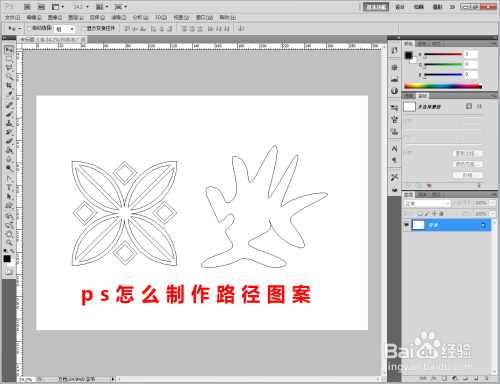500x384 pixels.
Task: Toggle lock image pixels brush icon
Action: point(427,214)
